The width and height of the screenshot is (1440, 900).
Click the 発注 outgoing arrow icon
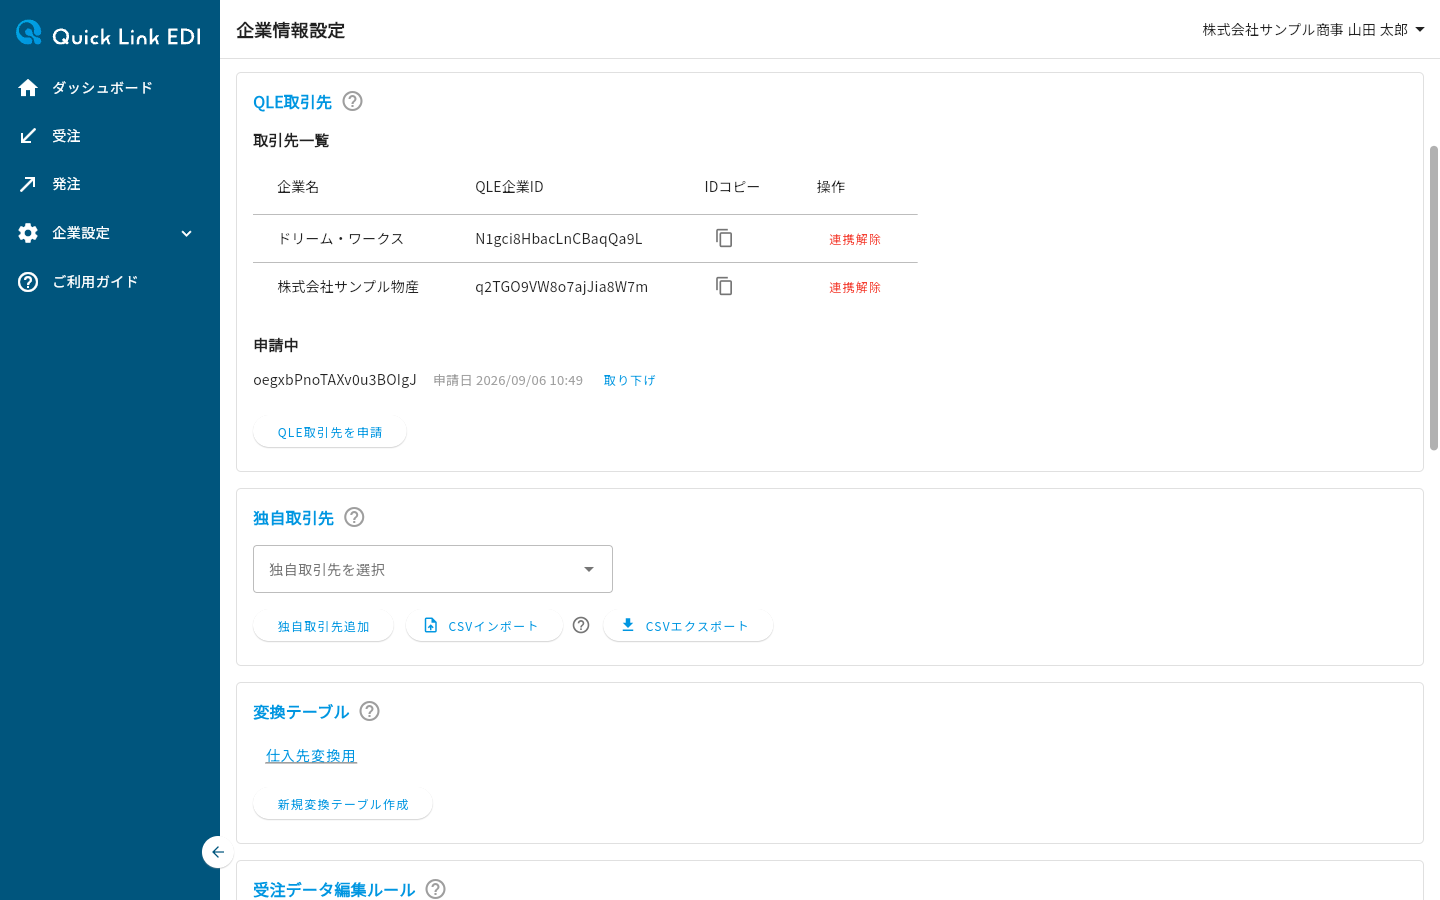[28, 184]
